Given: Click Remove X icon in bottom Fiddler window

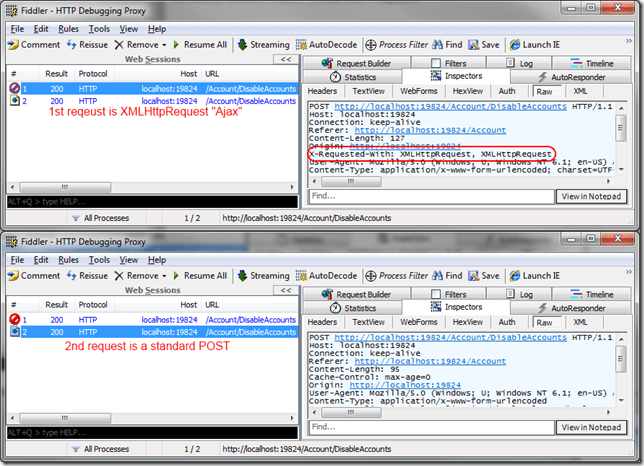Looking at the screenshot, I should [x=119, y=276].
